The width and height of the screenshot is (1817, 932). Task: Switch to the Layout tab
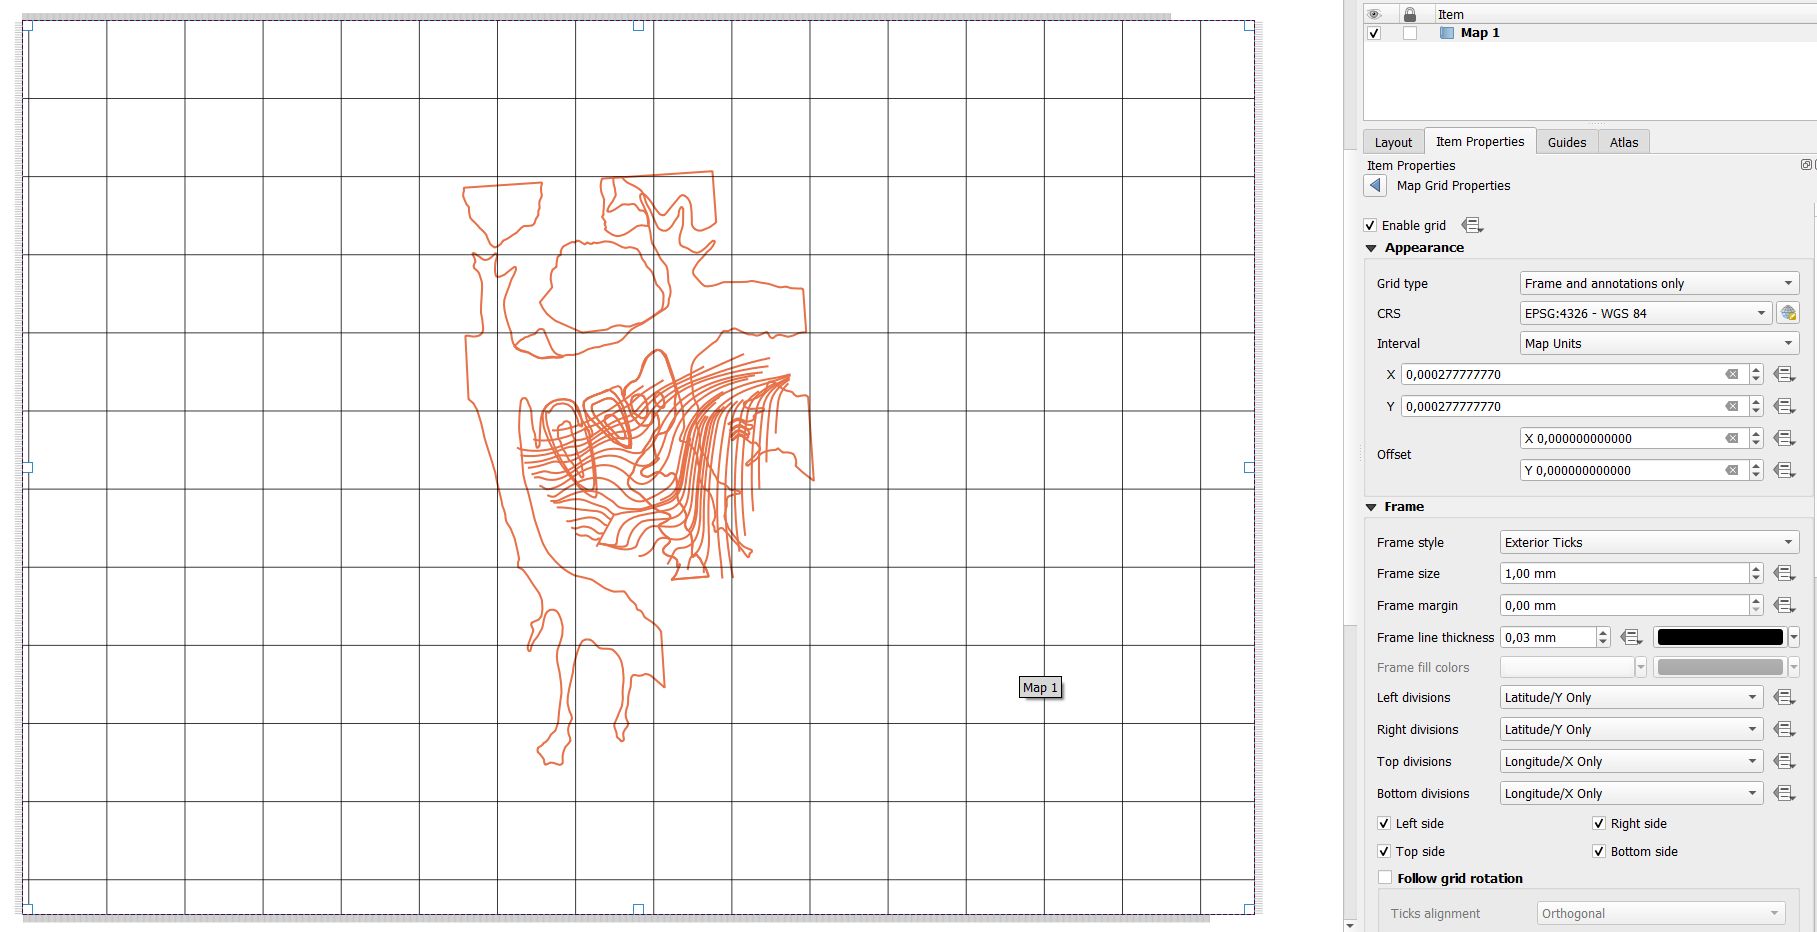pyautogui.click(x=1392, y=141)
